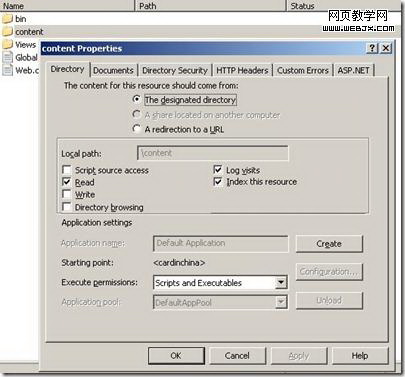Click the Unload button

click(329, 300)
